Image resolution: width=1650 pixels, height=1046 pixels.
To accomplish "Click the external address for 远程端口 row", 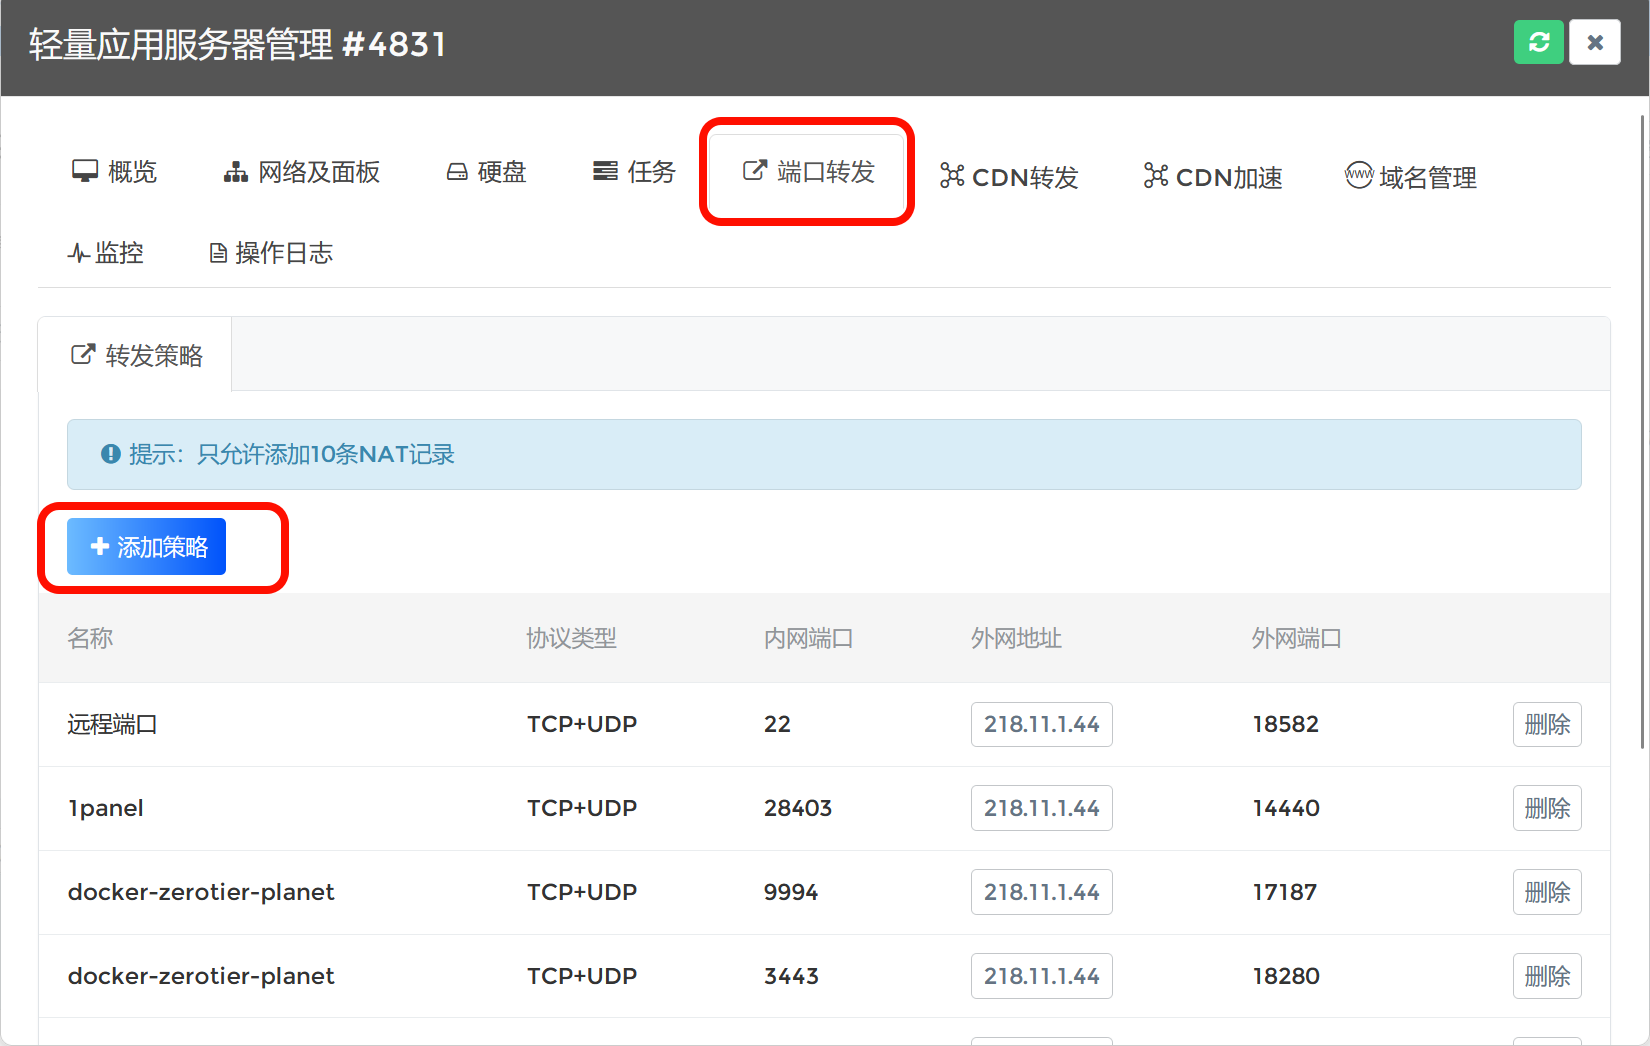I will (1041, 724).
